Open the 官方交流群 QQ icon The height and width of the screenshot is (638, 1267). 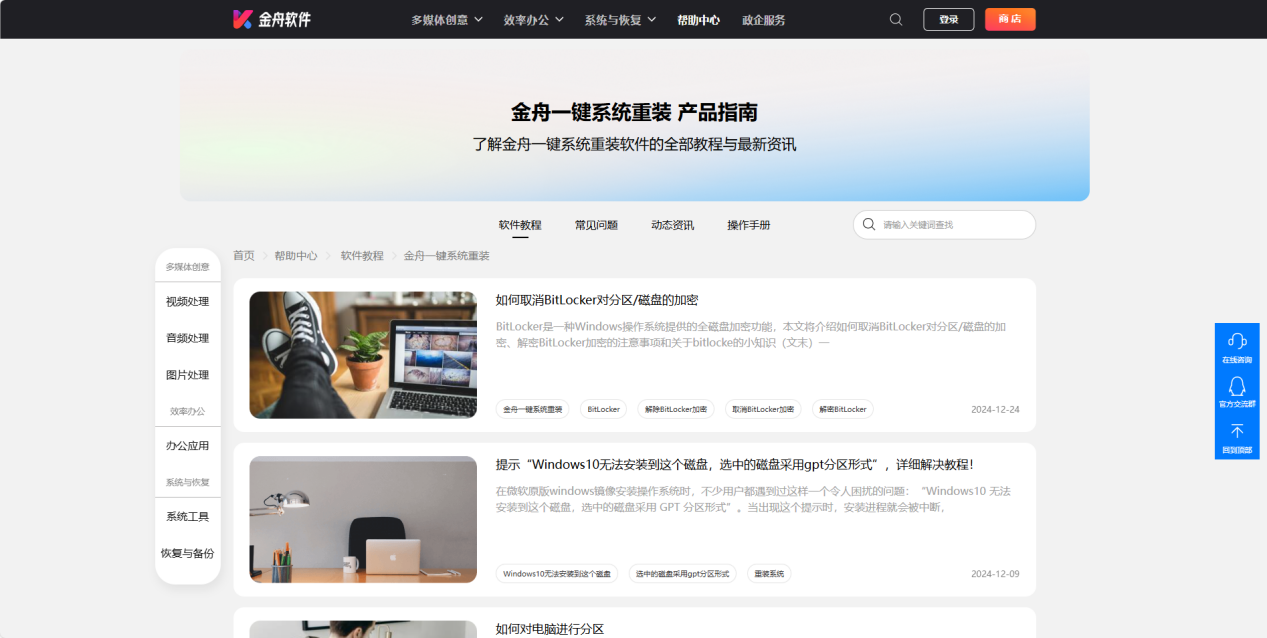[1237, 386]
